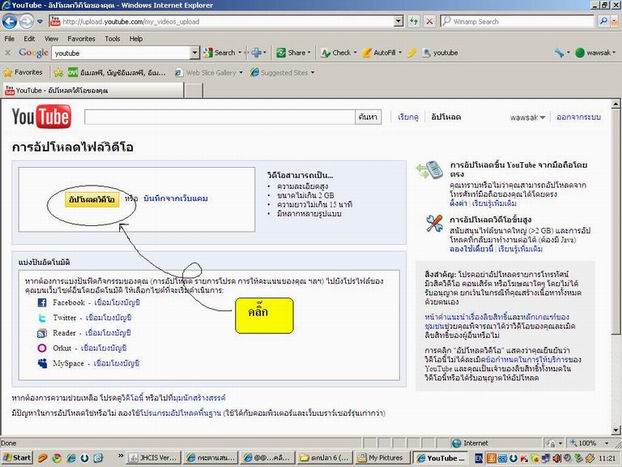
Task: Click the mobile phone upload icon
Action: pos(430,170)
